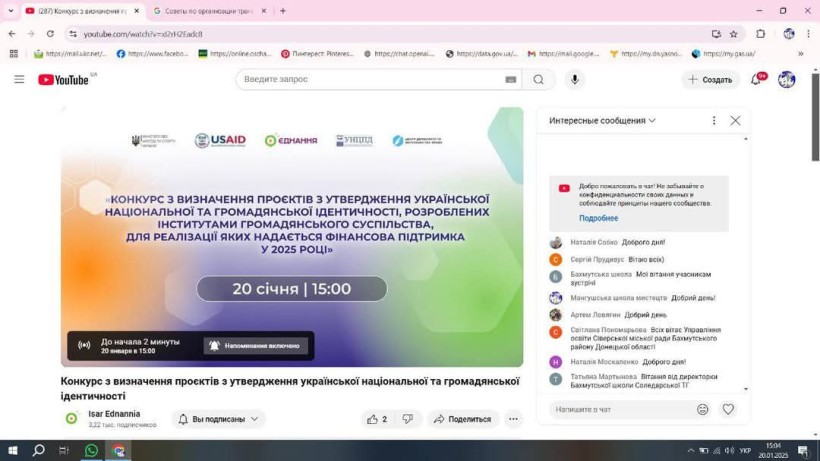
Task: Open the Chrome profile avatar
Action: pyautogui.click(x=789, y=34)
